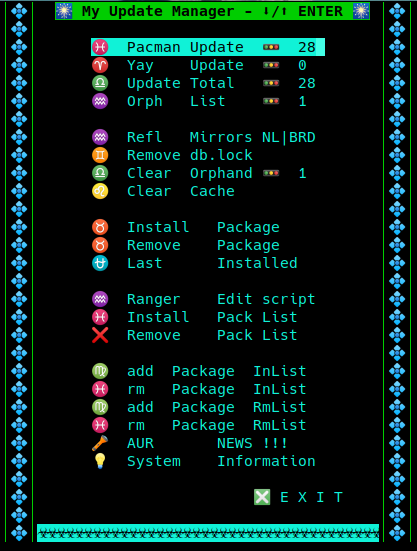Viewport: 417px width, 551px height.
Task: Click the Virgo icon beside add Package InList
Action: tap(100, 371)
